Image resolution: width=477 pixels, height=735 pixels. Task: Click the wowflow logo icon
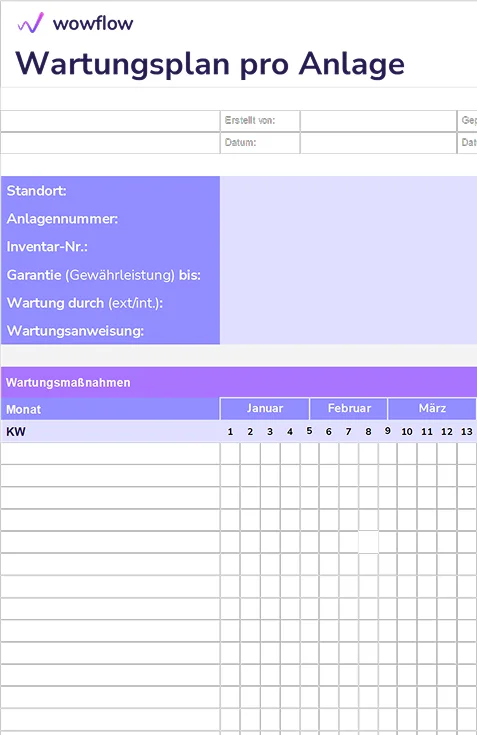pos(30,22)
